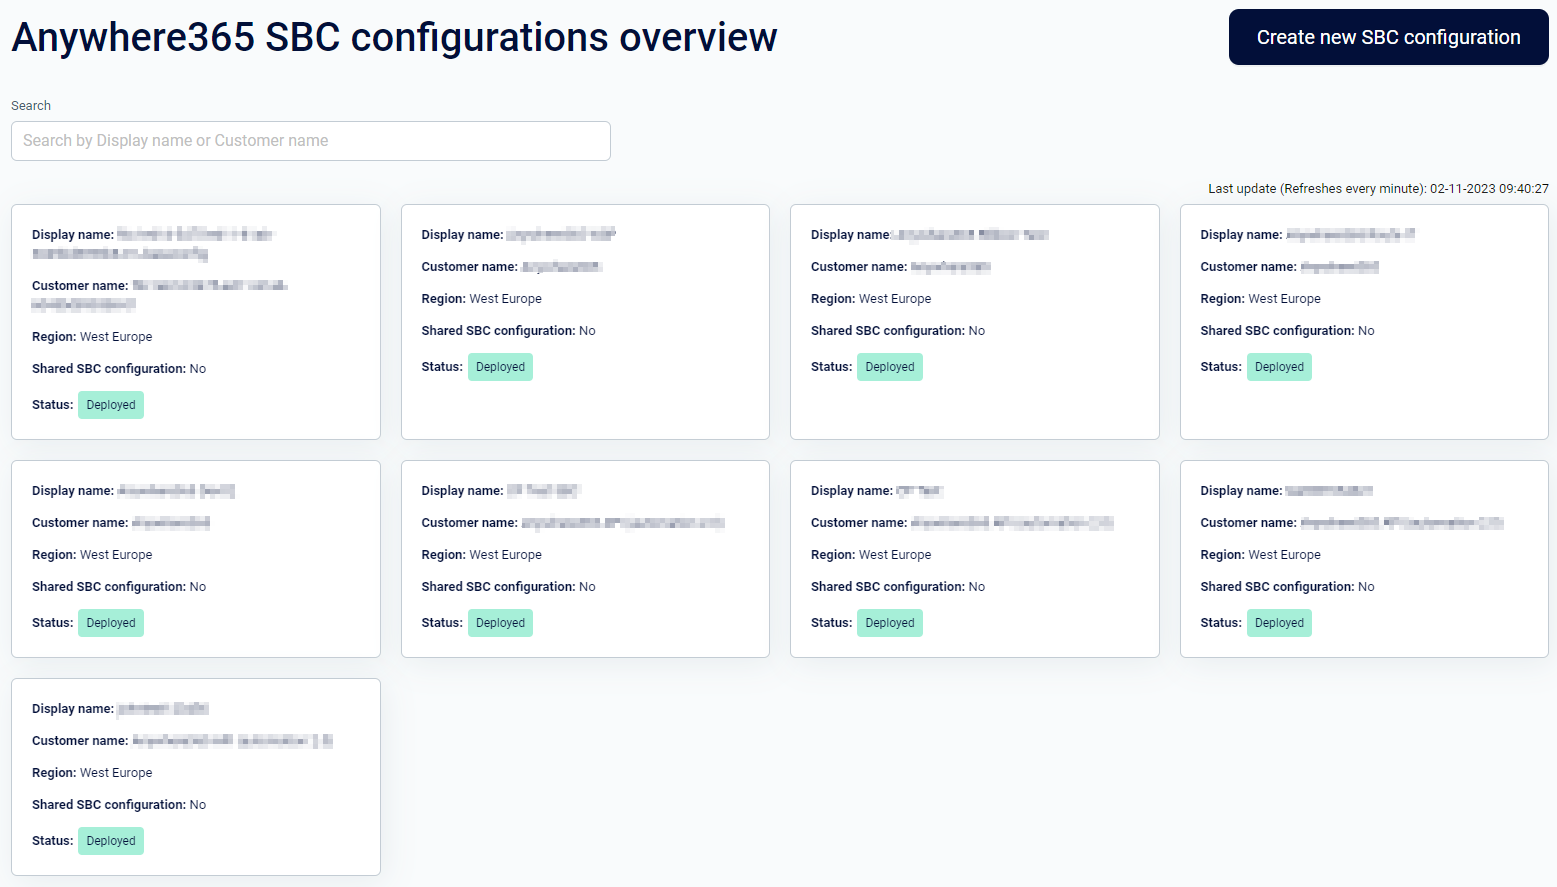The image size is (1557, 887).
Task: Click the Search label above the field
Action: (31, 106)
